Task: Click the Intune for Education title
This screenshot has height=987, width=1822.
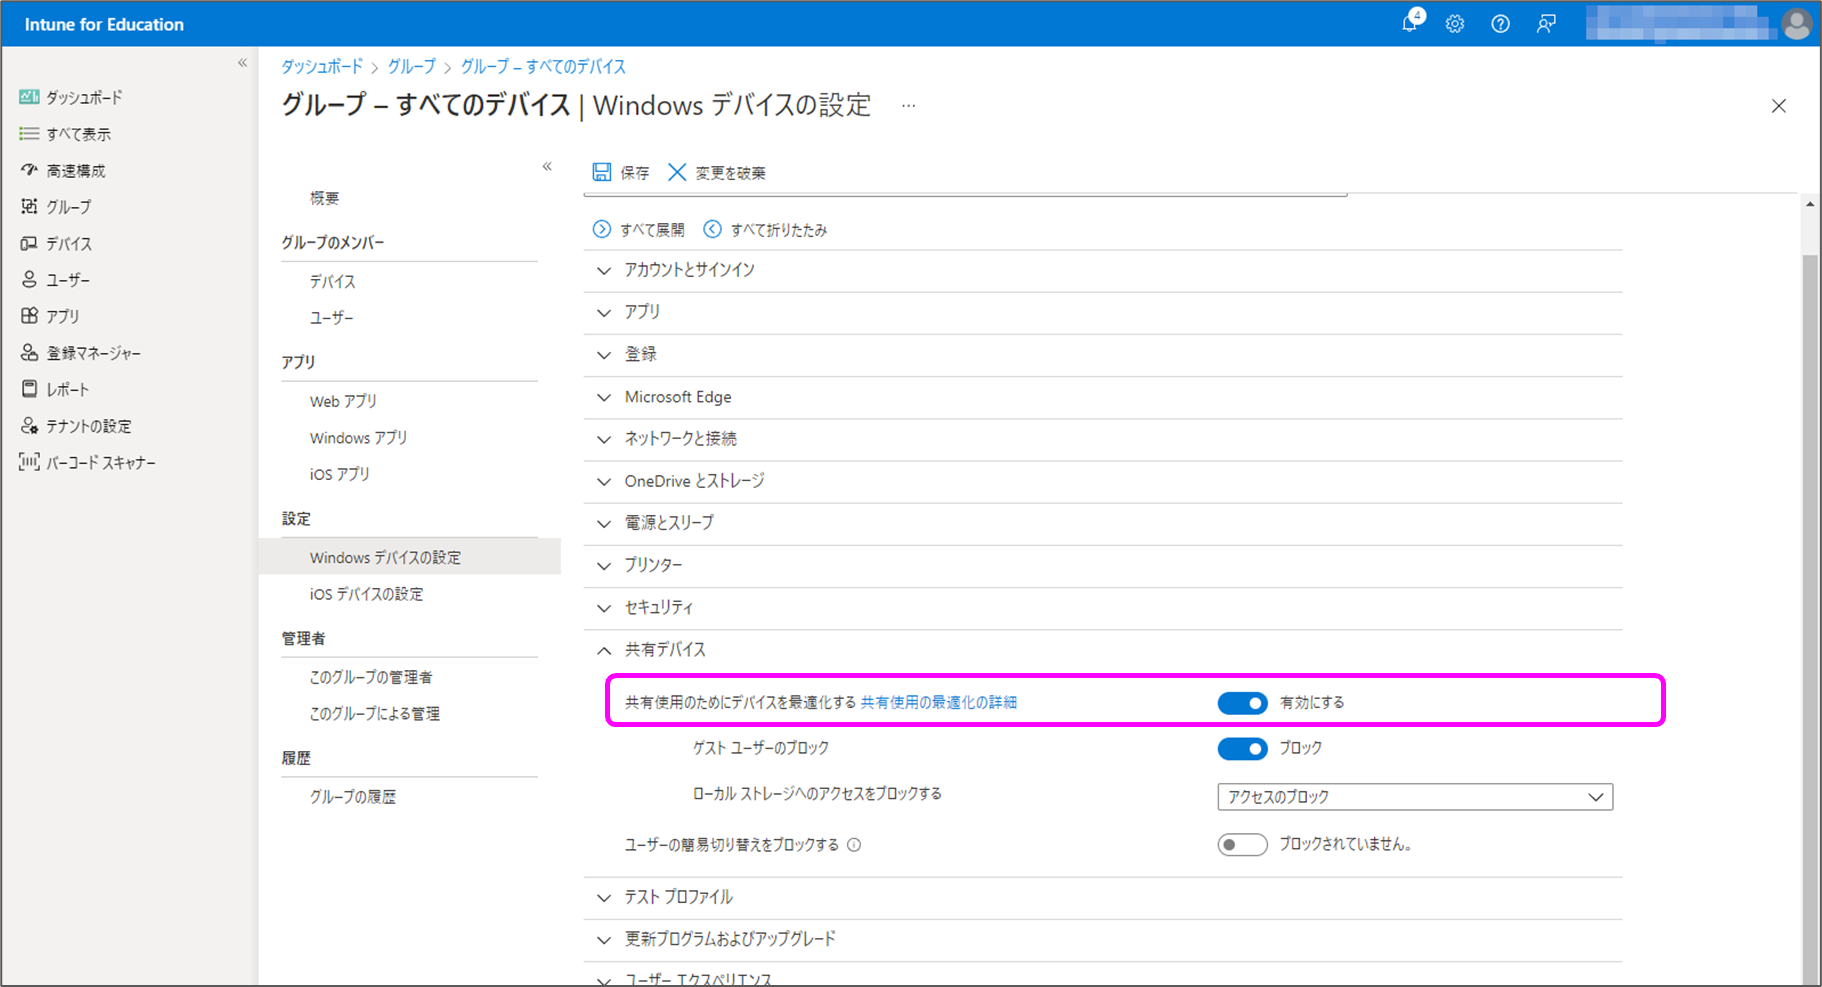Action: tap(104, 24)
